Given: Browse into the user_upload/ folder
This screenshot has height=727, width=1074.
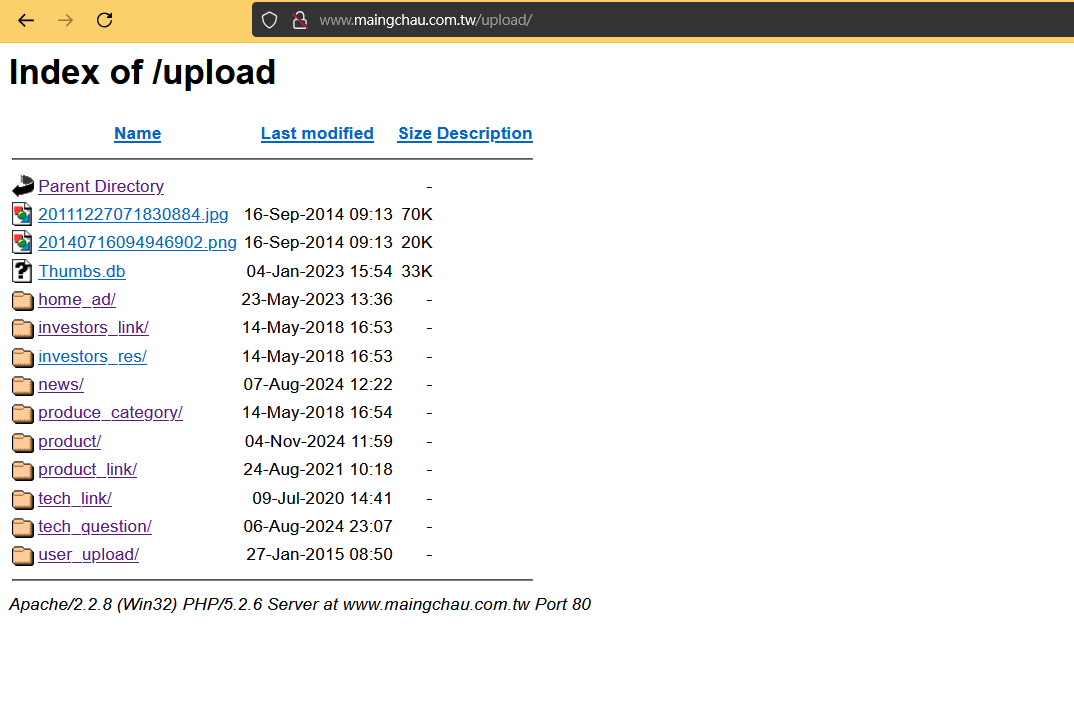Looking at the screenshot, I should [x=88, y=554].
